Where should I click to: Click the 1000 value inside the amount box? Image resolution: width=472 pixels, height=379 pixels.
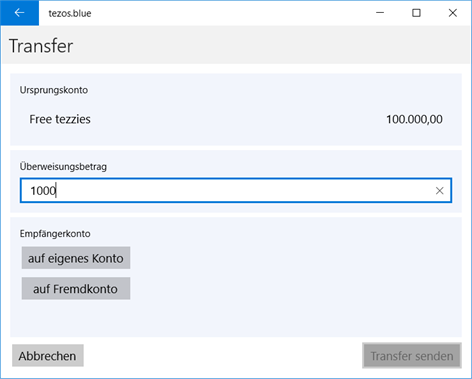43,191
